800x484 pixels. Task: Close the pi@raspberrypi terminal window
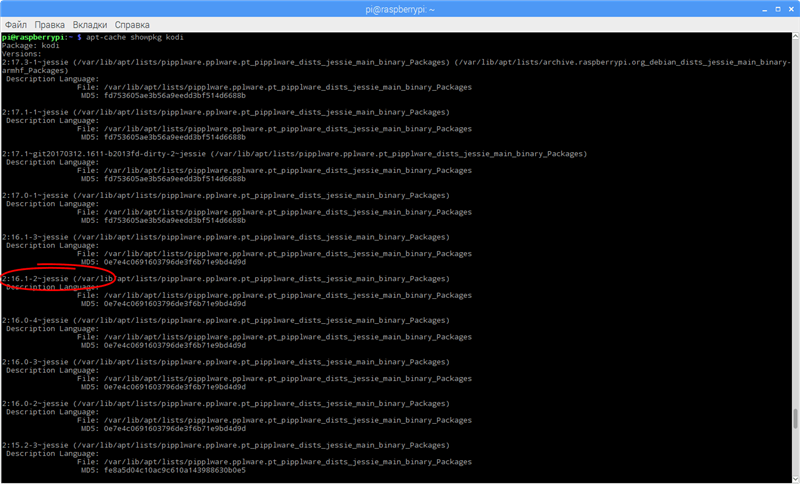(x=789, y=8)
